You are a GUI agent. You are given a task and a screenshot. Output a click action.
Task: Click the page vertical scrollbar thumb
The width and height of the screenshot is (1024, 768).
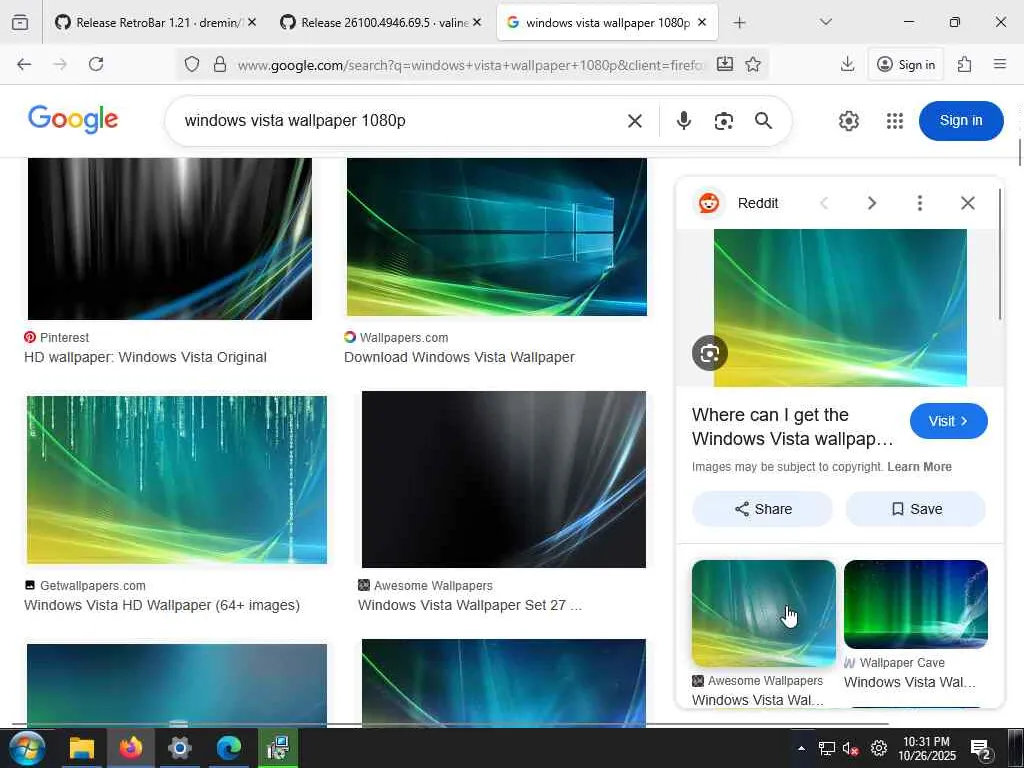click(x=1019, y=152)
